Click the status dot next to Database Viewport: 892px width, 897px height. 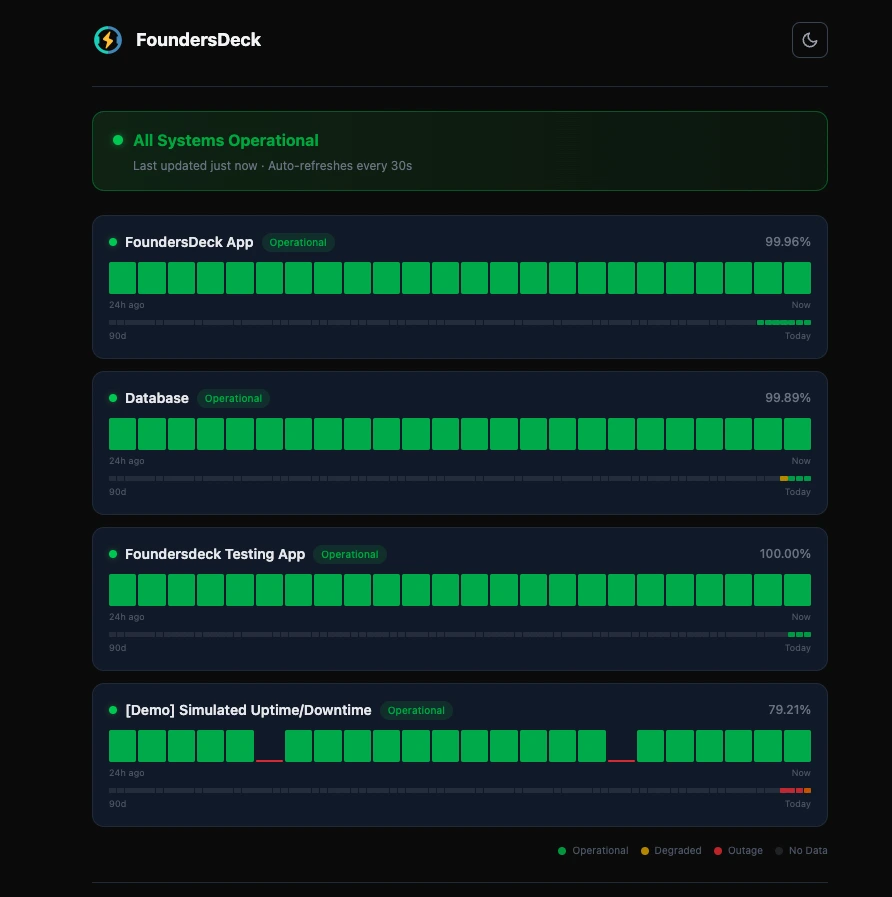(x=112, y=398)
